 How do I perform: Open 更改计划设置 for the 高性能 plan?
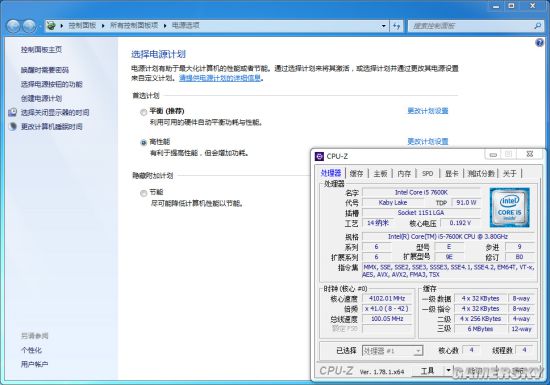pos(428,141)
